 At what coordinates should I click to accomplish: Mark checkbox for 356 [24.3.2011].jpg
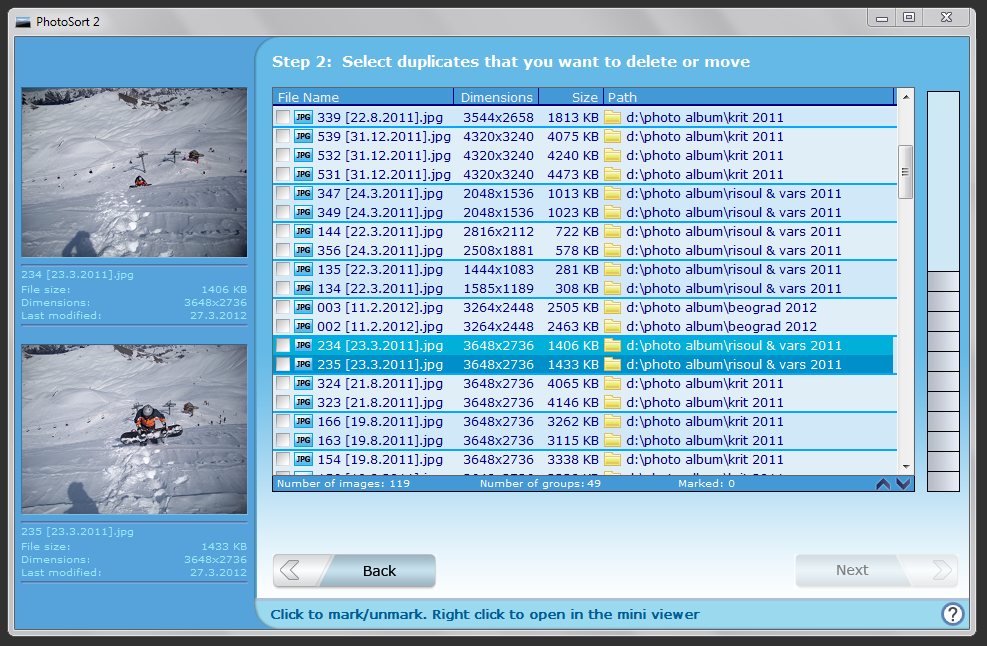[283, 250]
